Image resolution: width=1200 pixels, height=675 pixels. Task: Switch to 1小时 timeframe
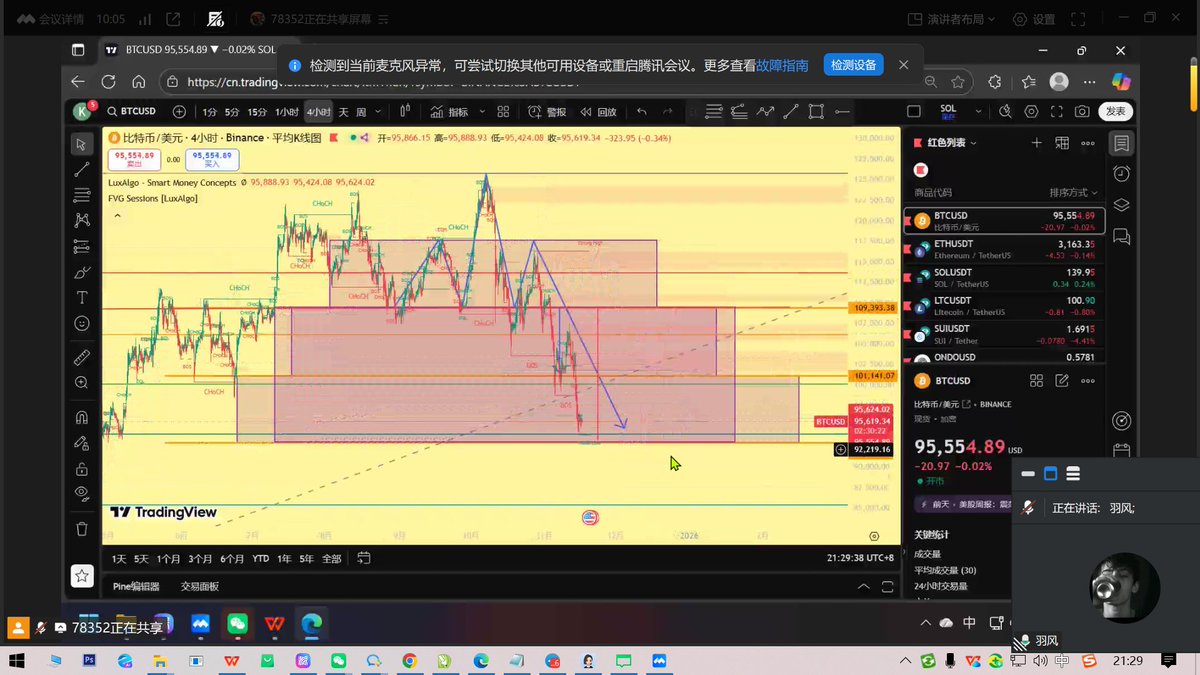pyautogui.click(x=287, y=112)
